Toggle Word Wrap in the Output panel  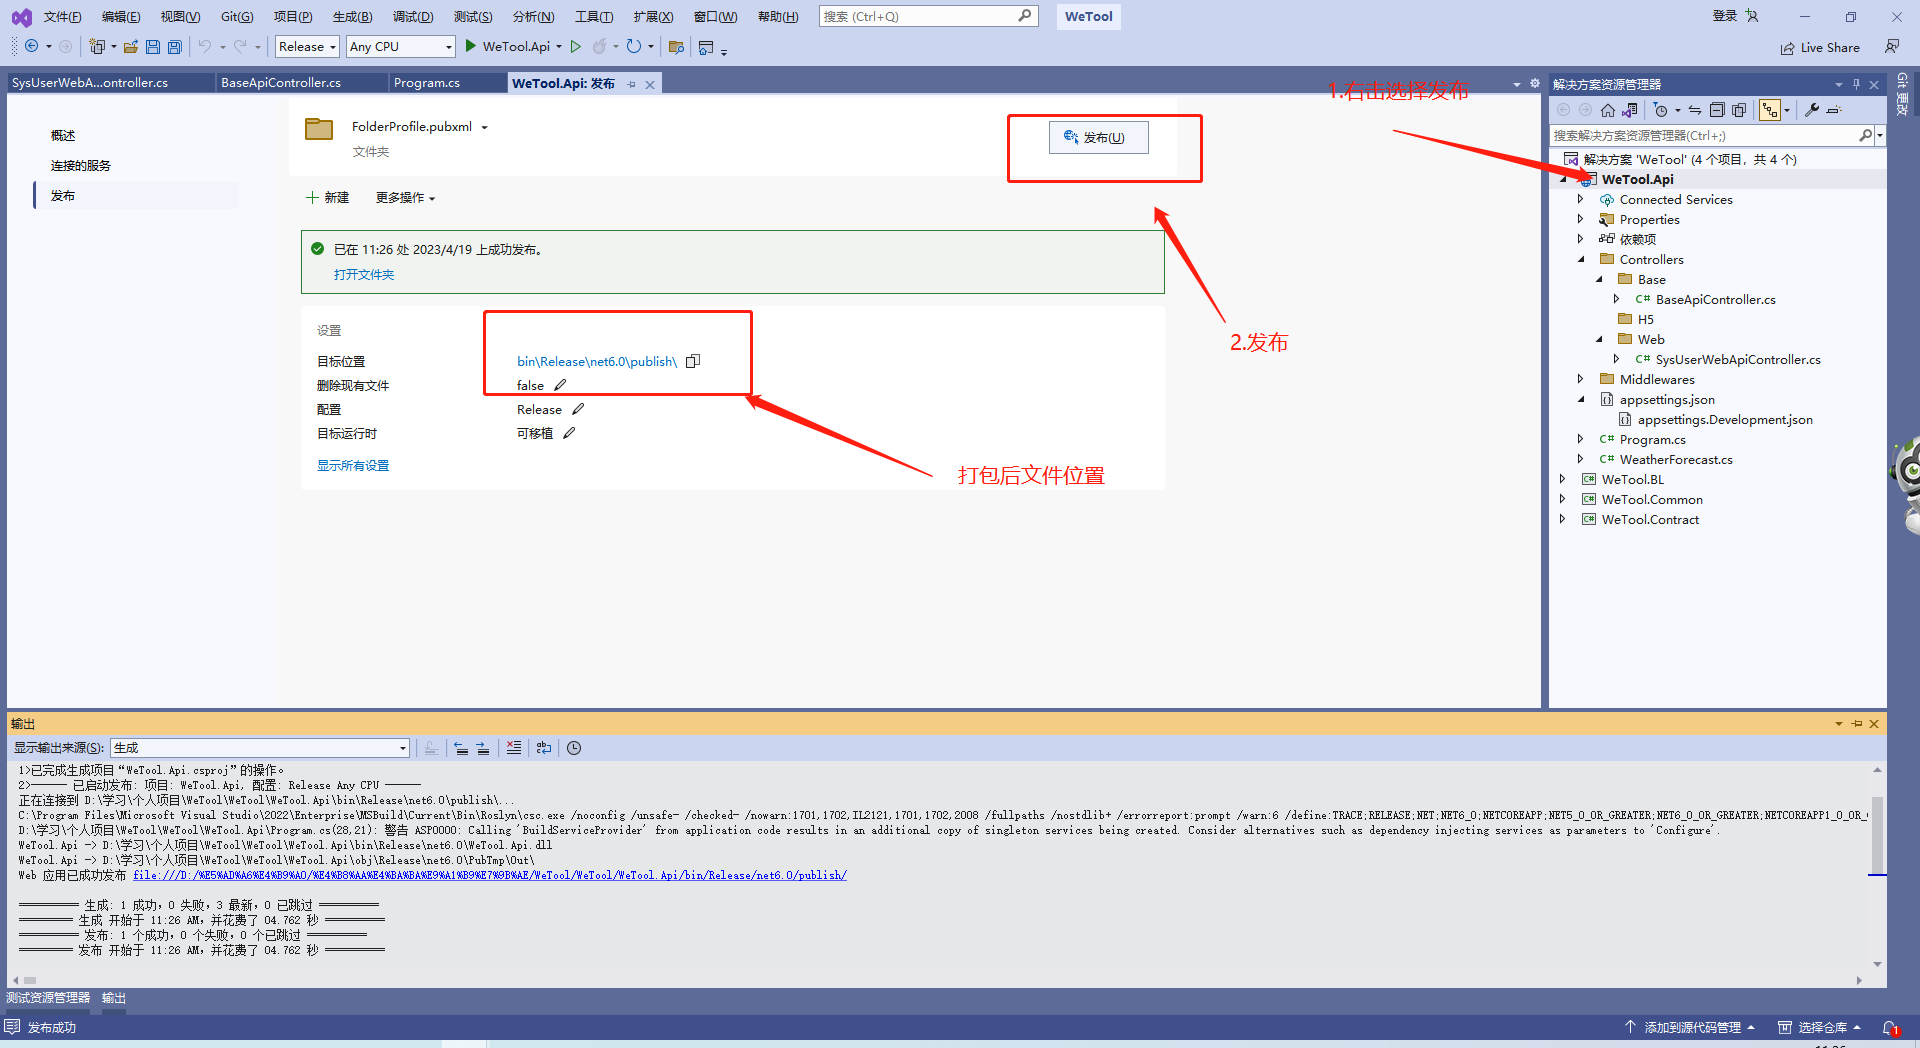tap(544, 747)
